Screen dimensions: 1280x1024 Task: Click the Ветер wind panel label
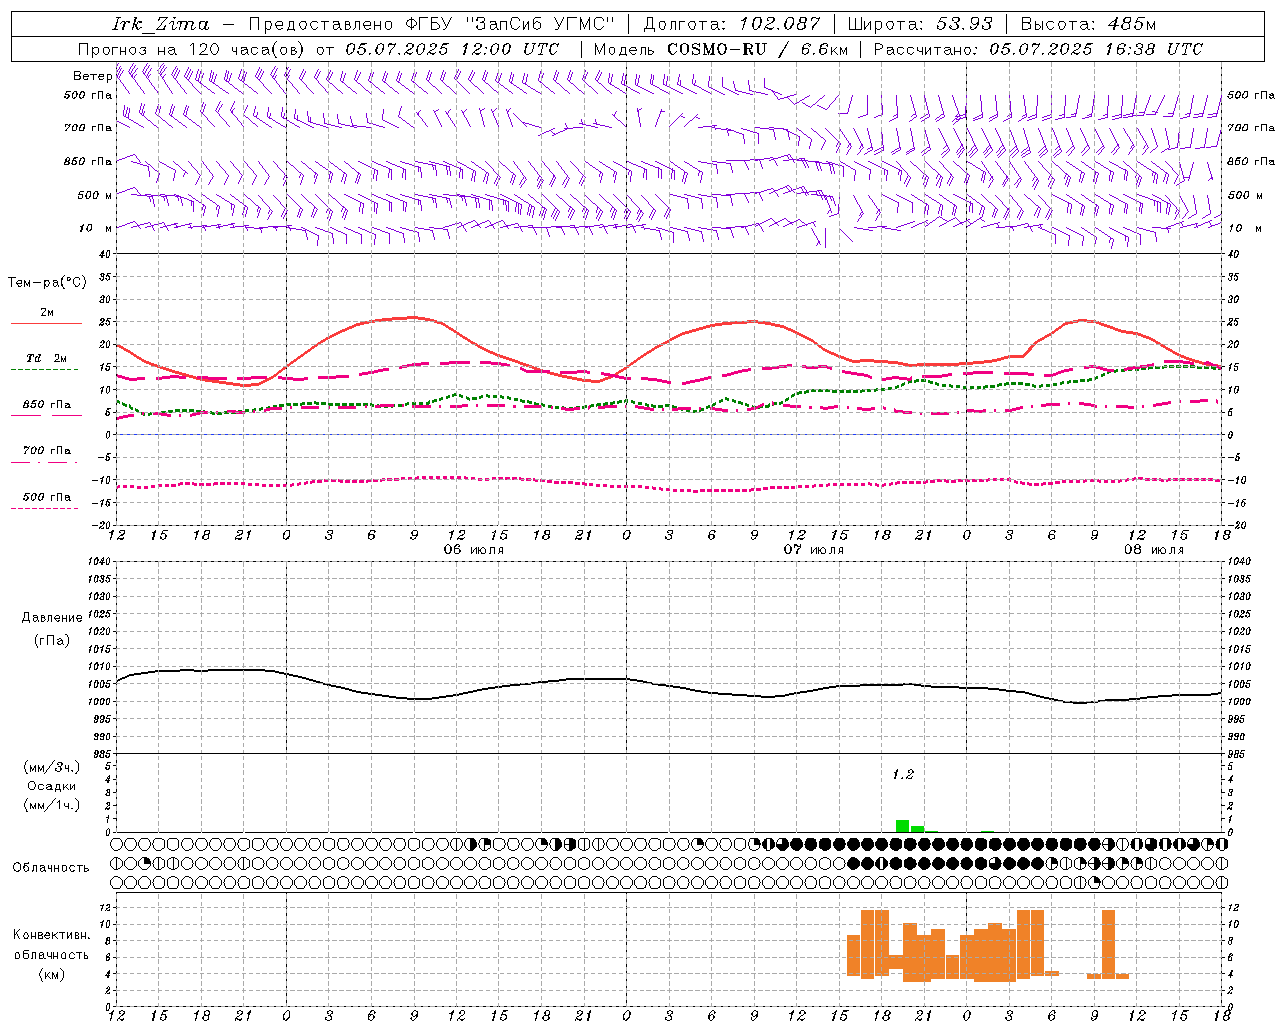(92, 76)
